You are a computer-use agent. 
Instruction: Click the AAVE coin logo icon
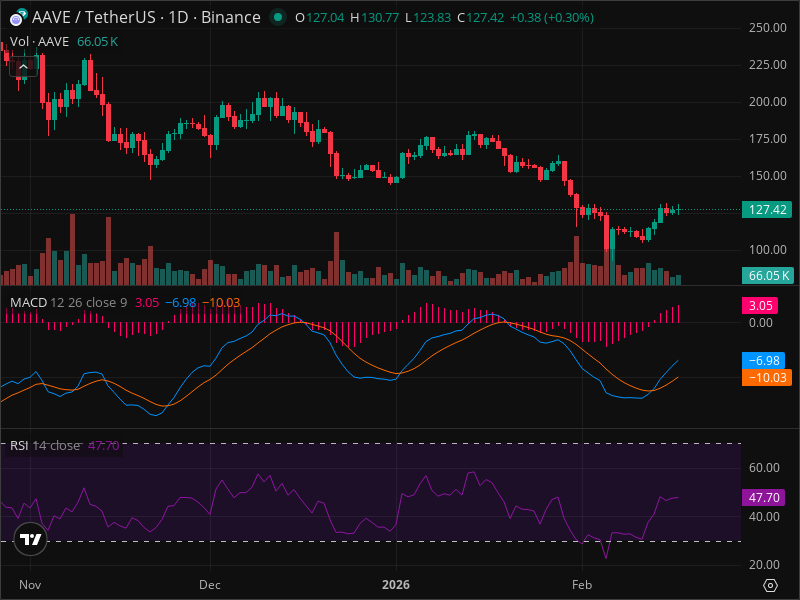coord(18,17)
